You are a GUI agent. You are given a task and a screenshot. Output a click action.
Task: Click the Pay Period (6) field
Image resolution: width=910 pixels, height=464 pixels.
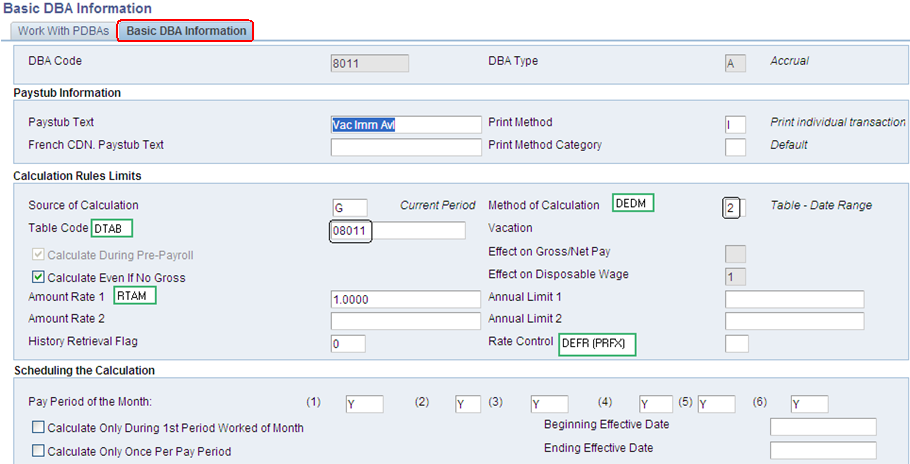(x=809, y=404)
